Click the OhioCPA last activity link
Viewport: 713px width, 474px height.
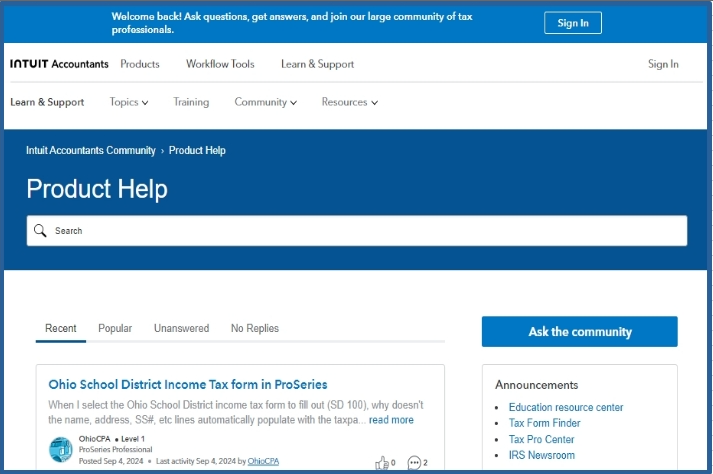(263, 461)
